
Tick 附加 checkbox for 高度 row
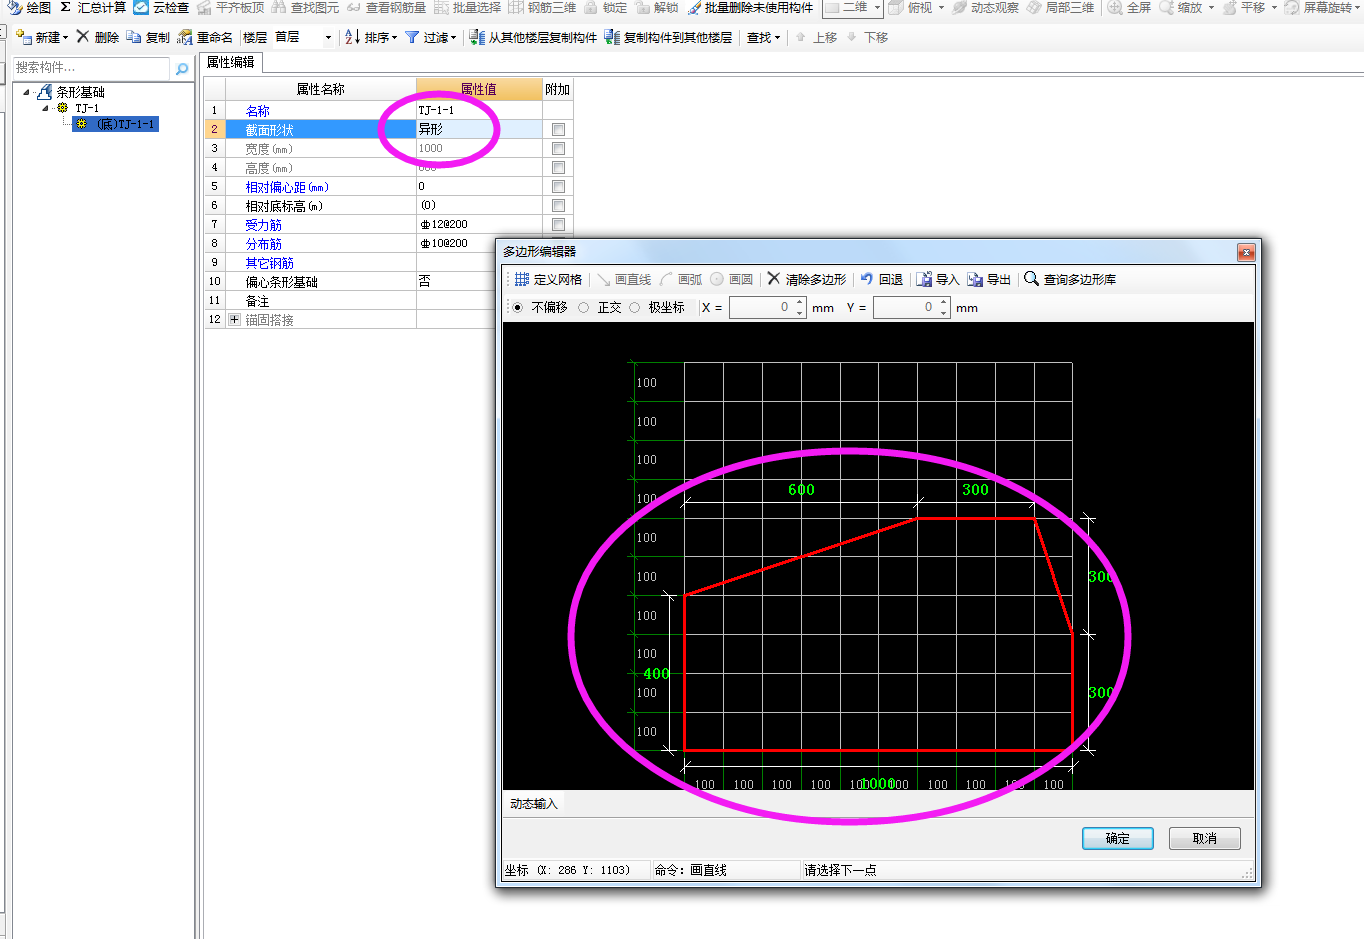point(558,167)
